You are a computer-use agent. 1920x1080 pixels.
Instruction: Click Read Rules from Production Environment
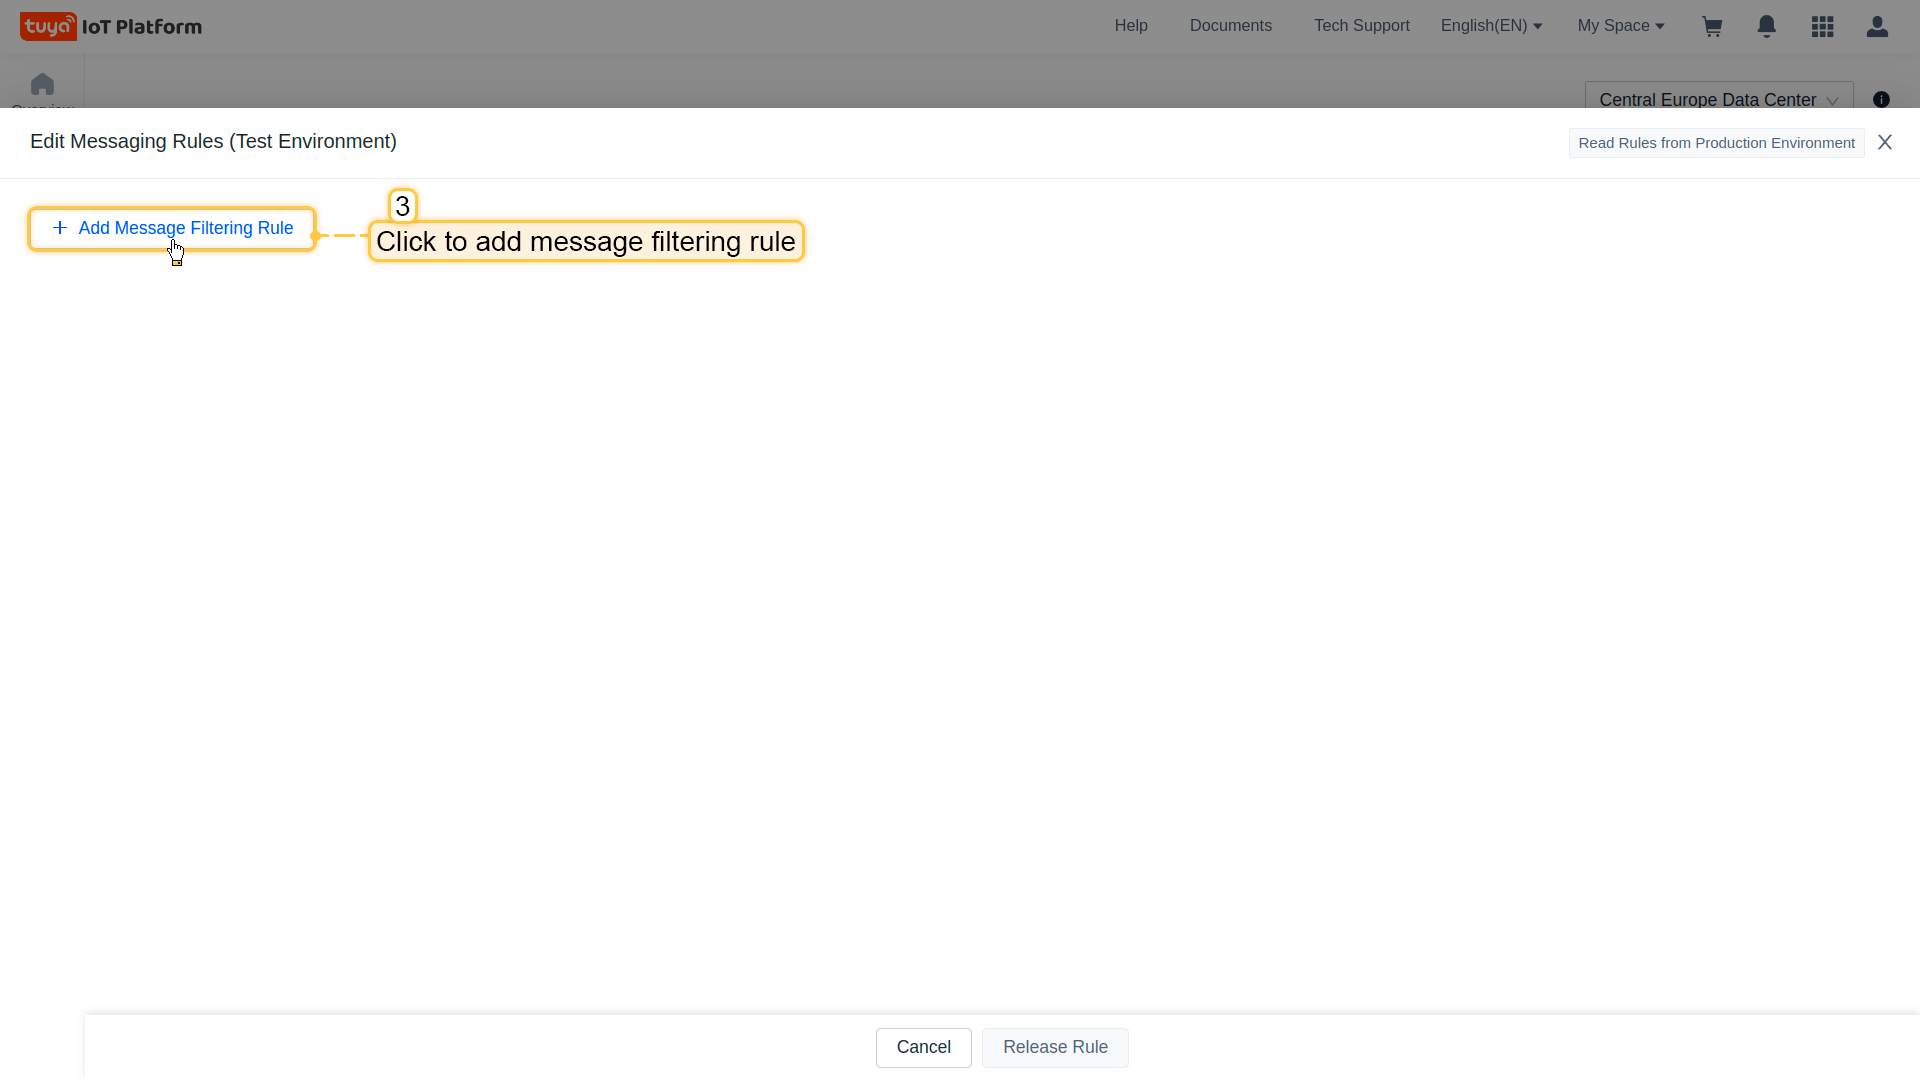[1716, 143]
